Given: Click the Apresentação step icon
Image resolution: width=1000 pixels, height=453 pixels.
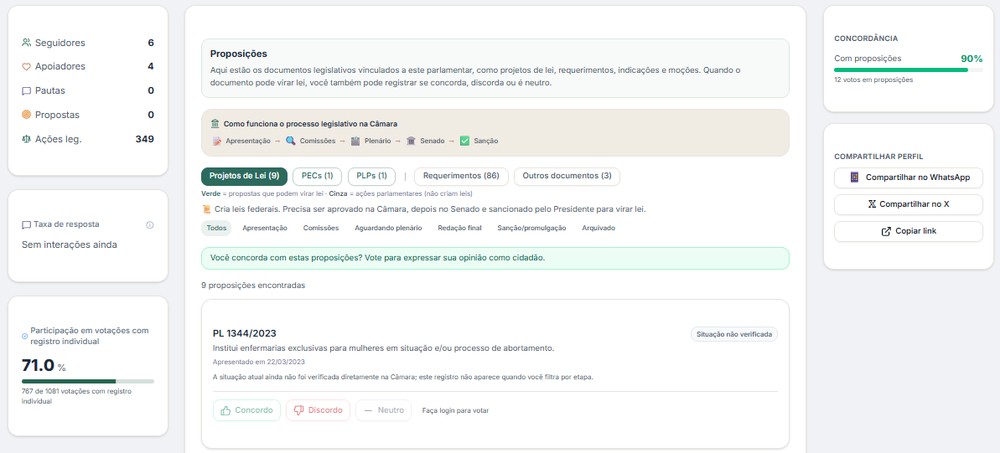Looking at the screenshot, I should (217, 140).
